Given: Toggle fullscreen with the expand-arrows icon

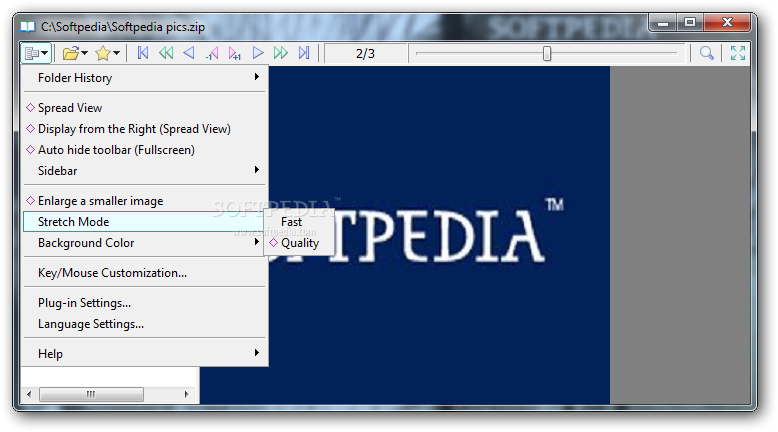Looking at the screenshot, I should click(737, 53).
